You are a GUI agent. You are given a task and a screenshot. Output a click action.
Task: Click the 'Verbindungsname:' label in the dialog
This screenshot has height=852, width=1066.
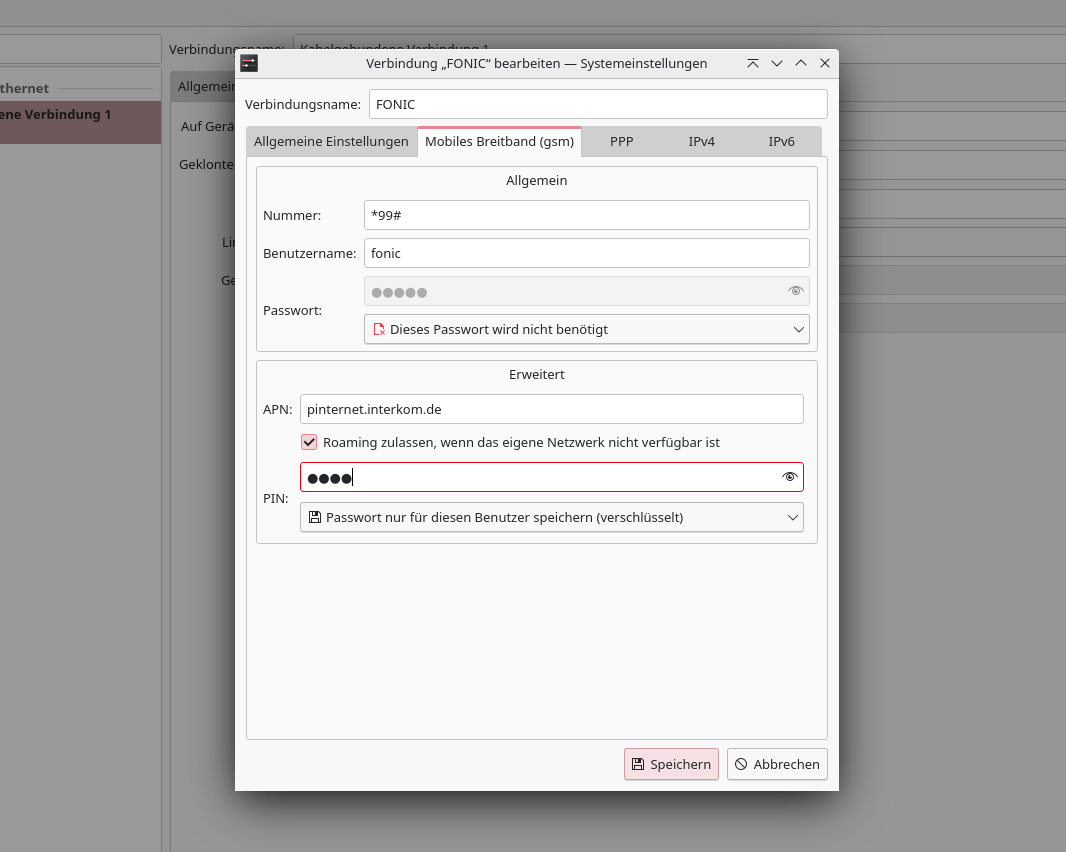tap(303, 104)
